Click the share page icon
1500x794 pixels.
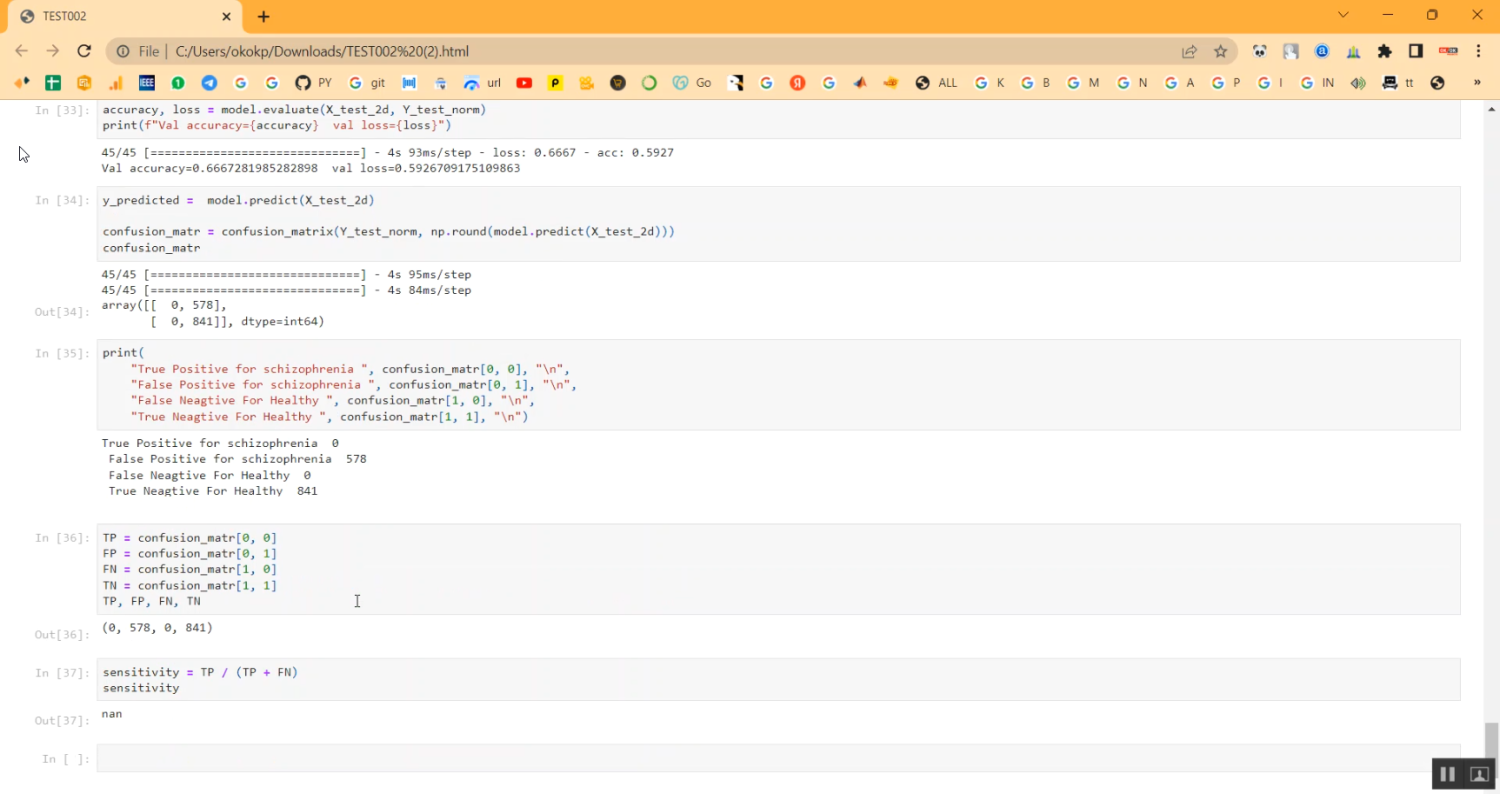coord(1189,51)
